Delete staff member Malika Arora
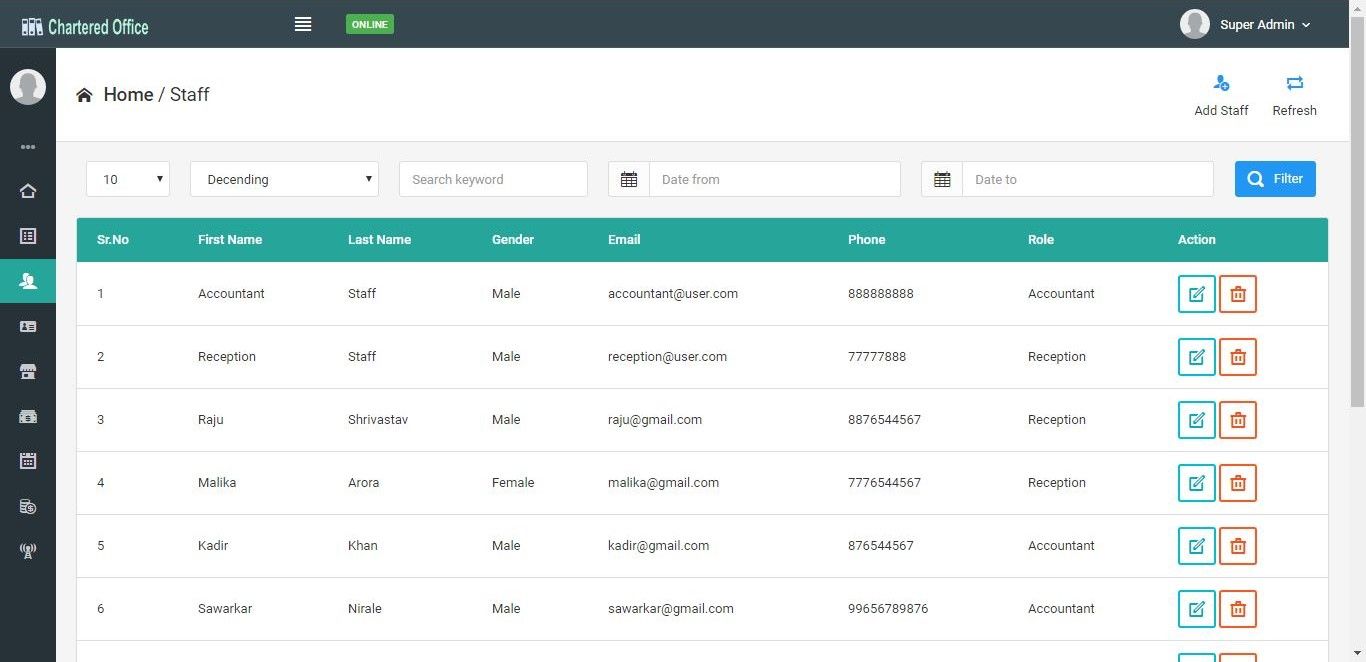This screenshot has height=662, width=1366. coord(1238,483)
